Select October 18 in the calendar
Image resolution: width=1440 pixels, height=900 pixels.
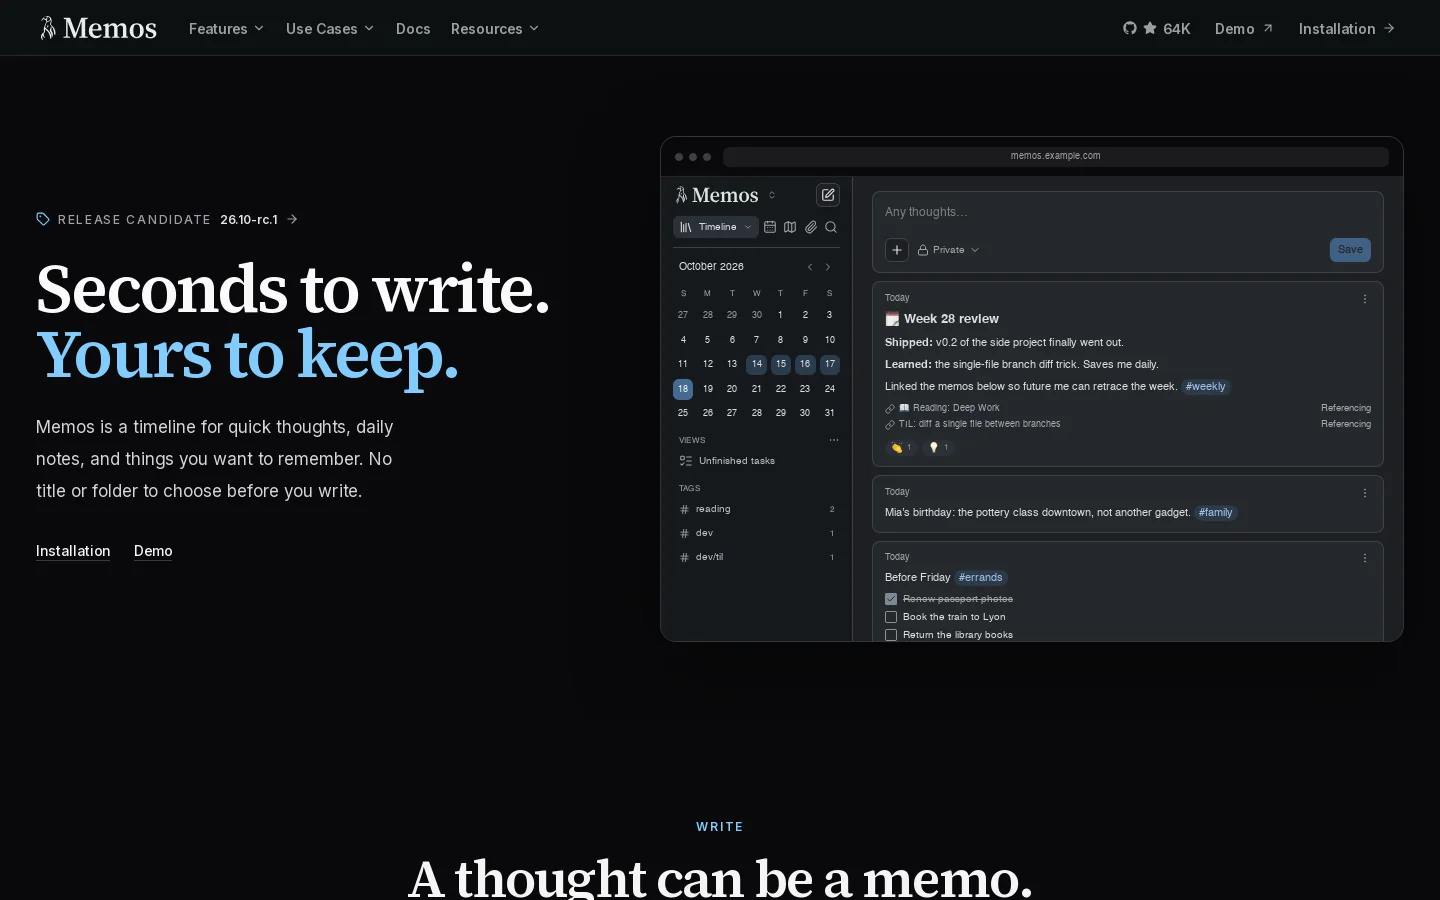point(683,389)
